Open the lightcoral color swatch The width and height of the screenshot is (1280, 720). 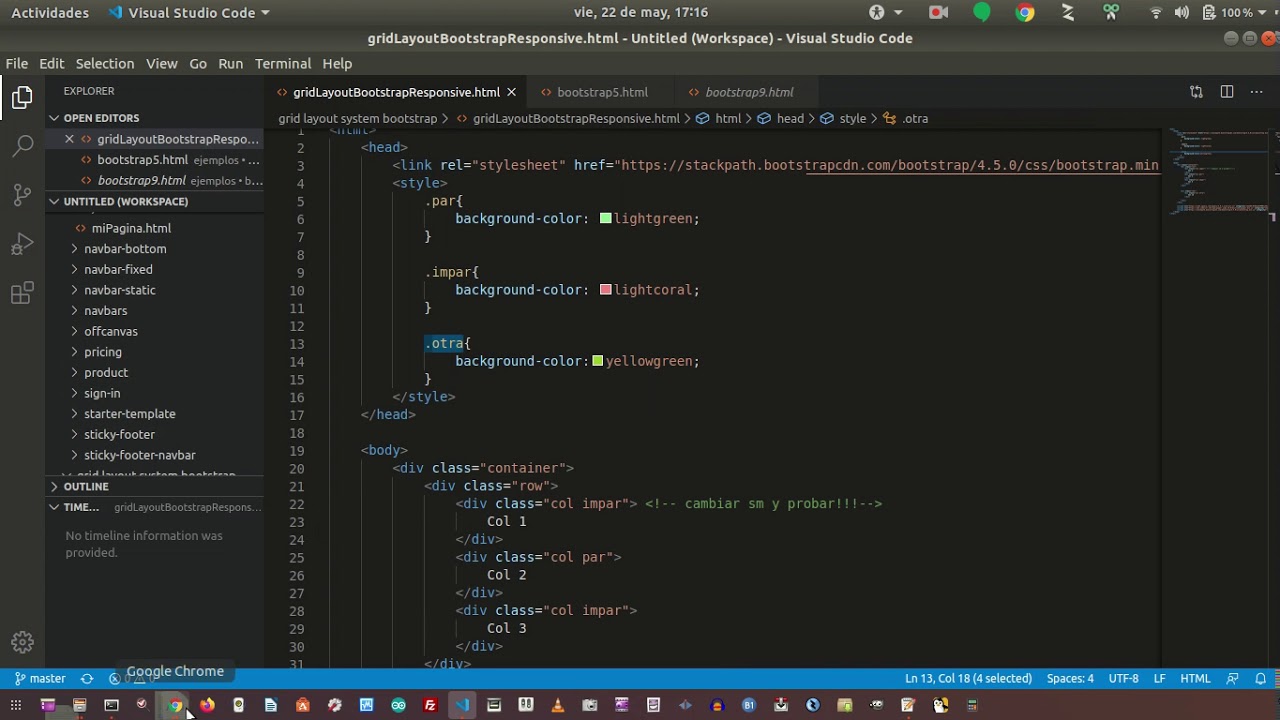(x=605, y=290)
